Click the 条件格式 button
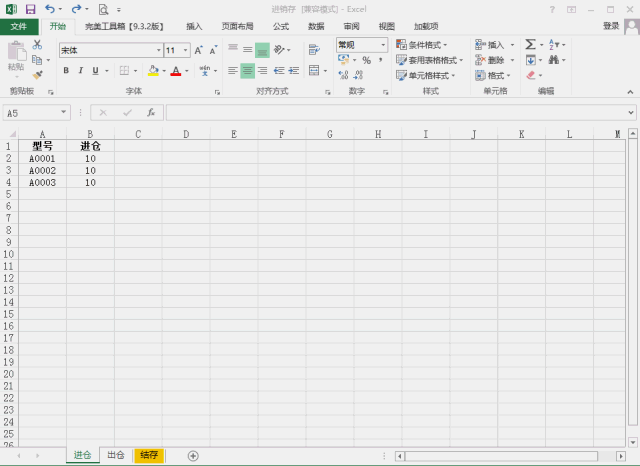The width and height of the screenshot is (640, 466). 422,45
